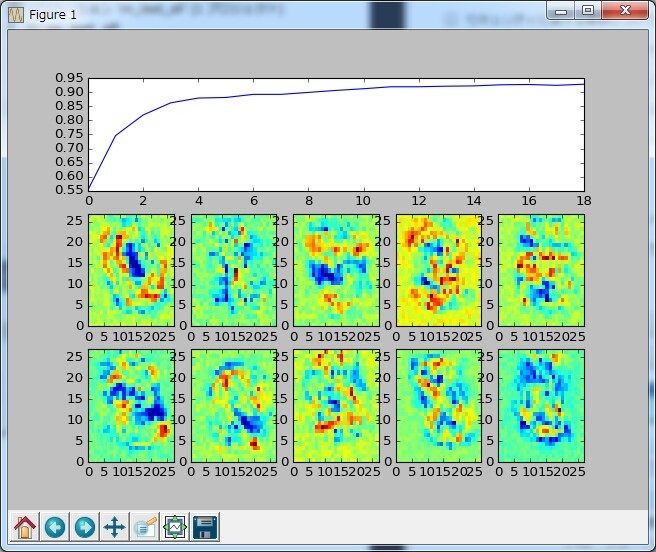Image resolution: width=656 pixels, height=552 pixels.
Task: Maximize the Figure 1 window
Action: point(588,10)
